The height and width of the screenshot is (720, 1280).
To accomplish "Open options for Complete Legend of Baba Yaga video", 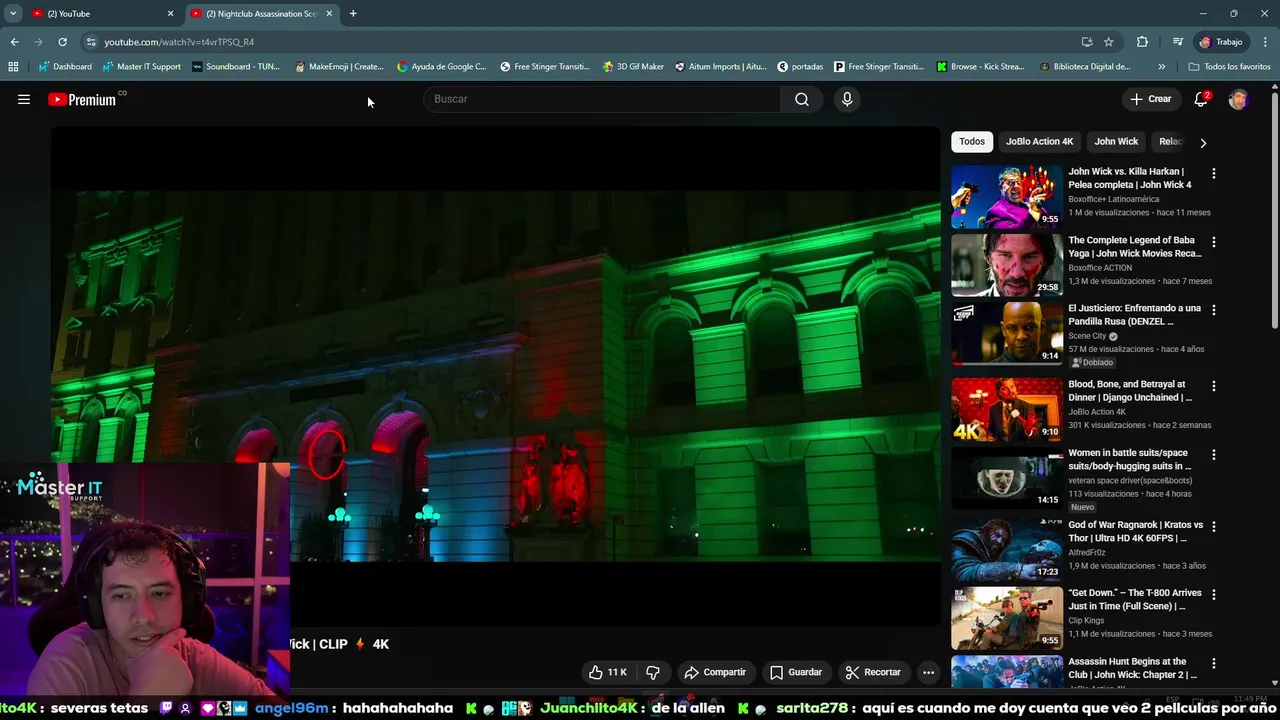I will click(x=1214, y=242).
